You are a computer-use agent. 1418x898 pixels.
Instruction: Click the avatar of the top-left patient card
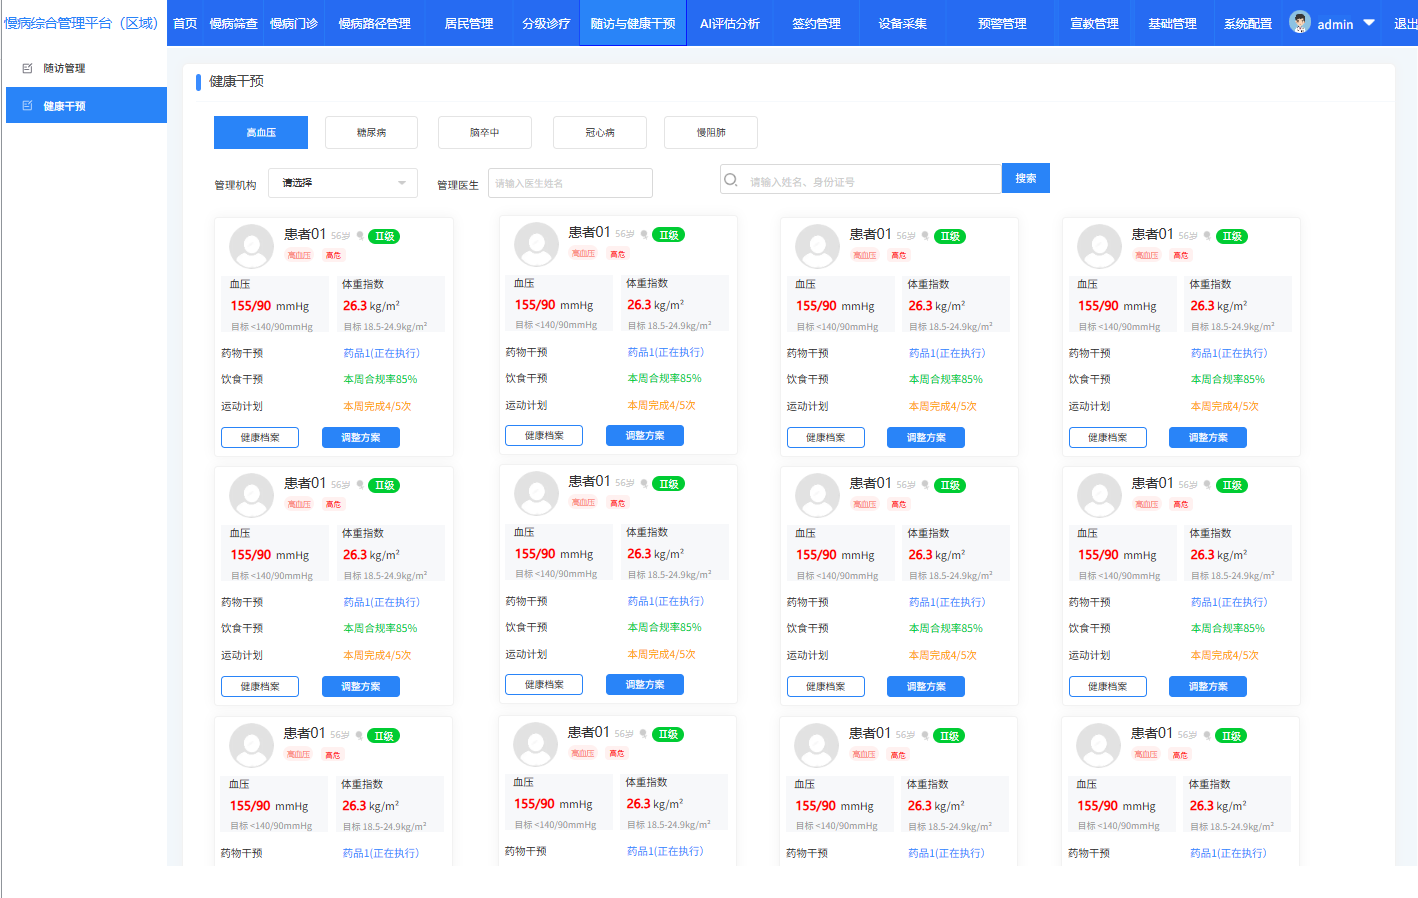pos(251,246)
